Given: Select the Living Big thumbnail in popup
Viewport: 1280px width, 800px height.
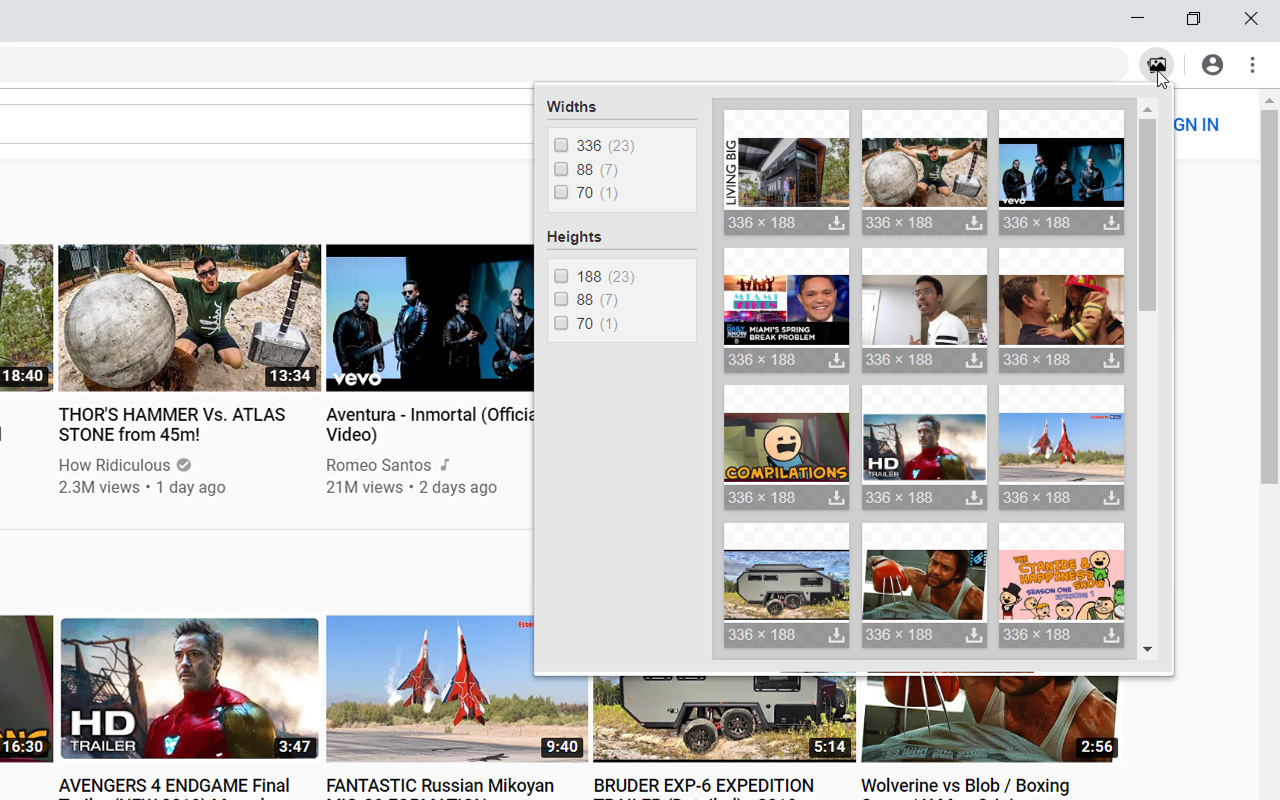Looking at the screenshot, I should click(786, 172).
